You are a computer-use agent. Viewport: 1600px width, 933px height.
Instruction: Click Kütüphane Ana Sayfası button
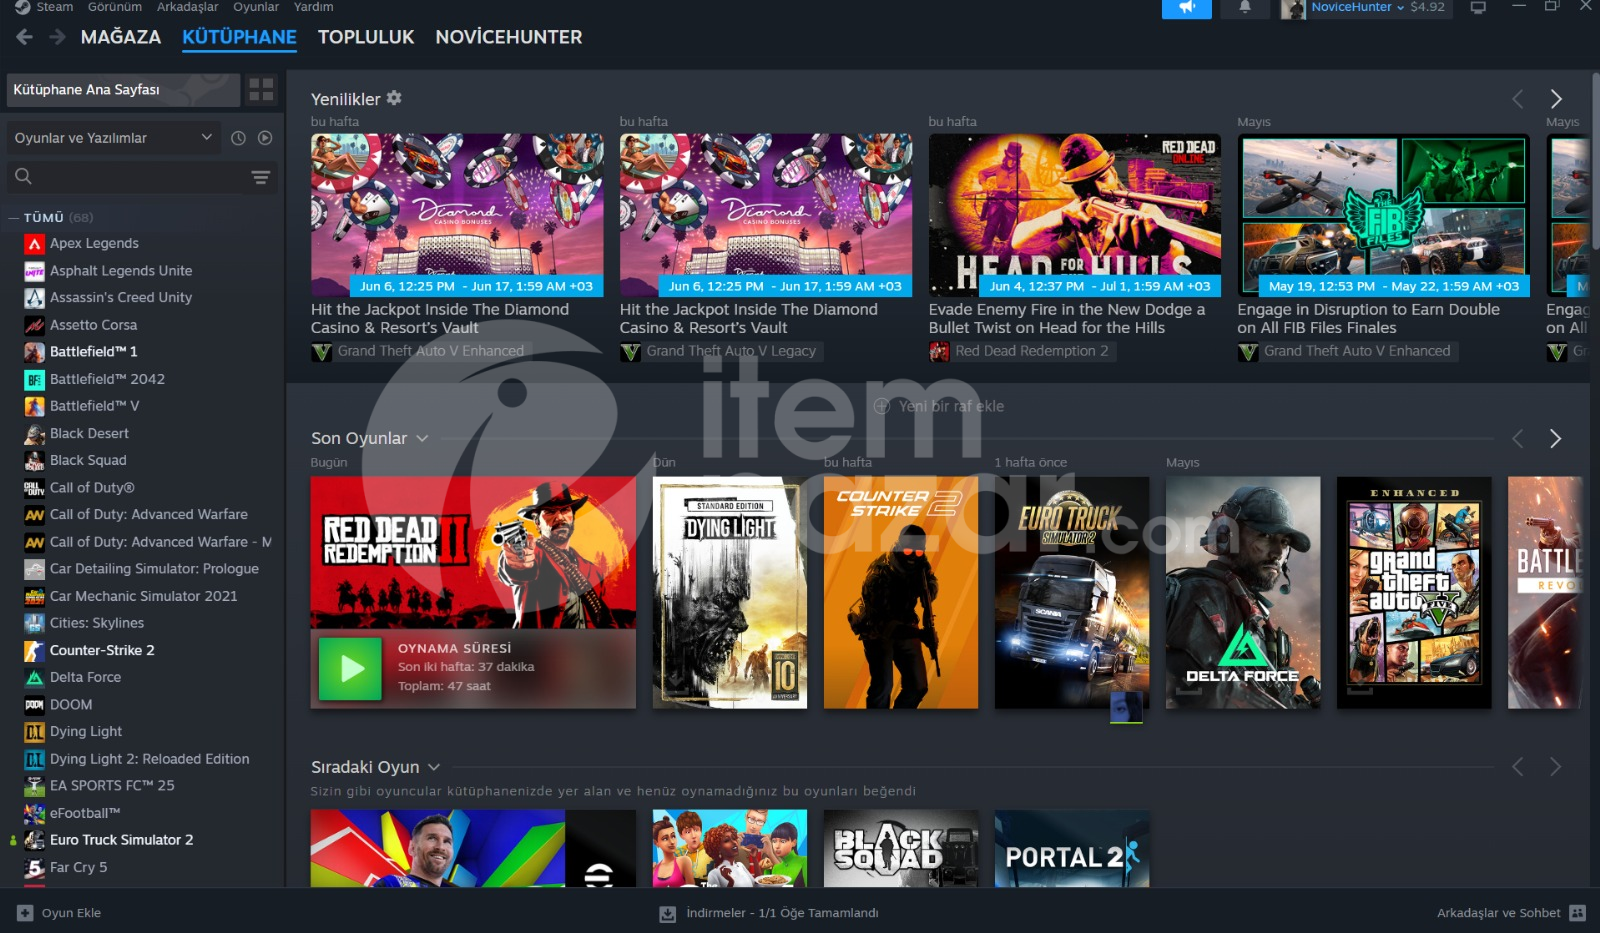[x=123, y=90]
